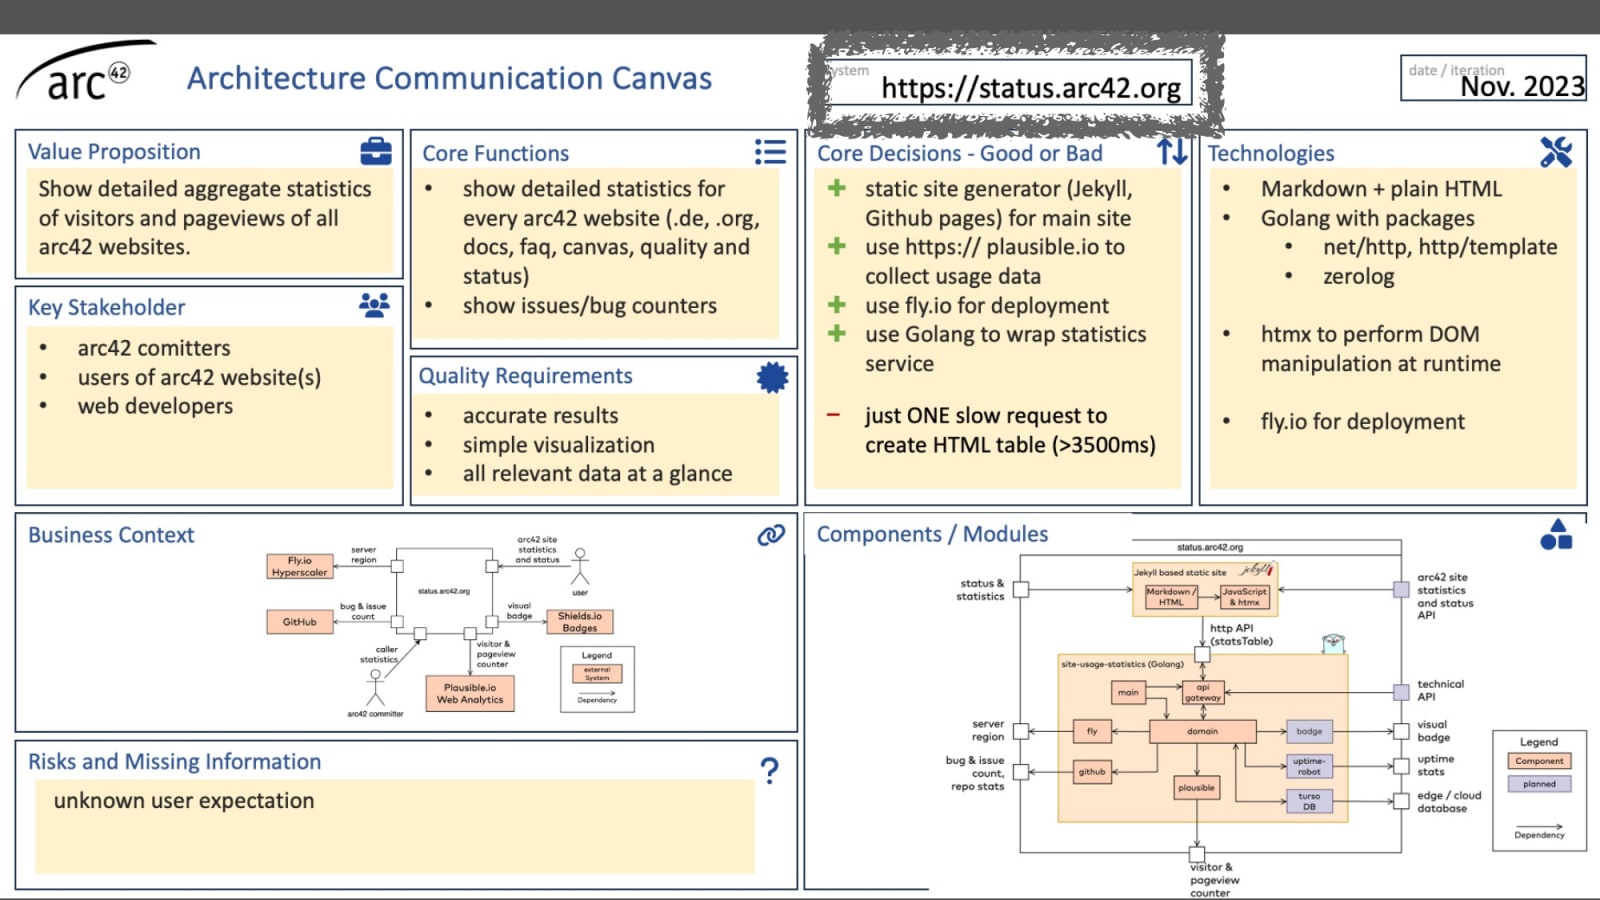This screenshot has width=1600, height=900.
Task: Click the unknown user expectation text
Action: (x=184, y=801)
